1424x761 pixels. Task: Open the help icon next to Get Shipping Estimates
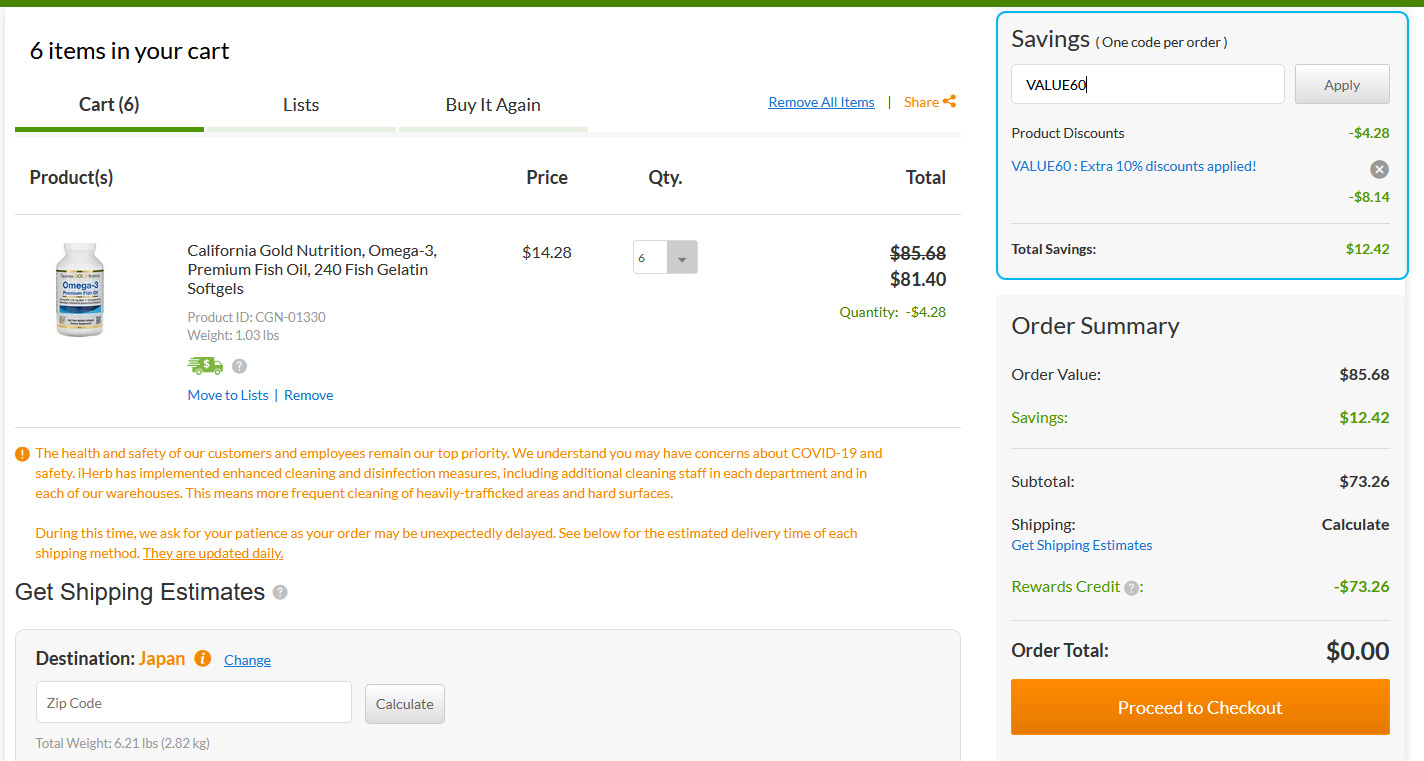coord(280,592)
